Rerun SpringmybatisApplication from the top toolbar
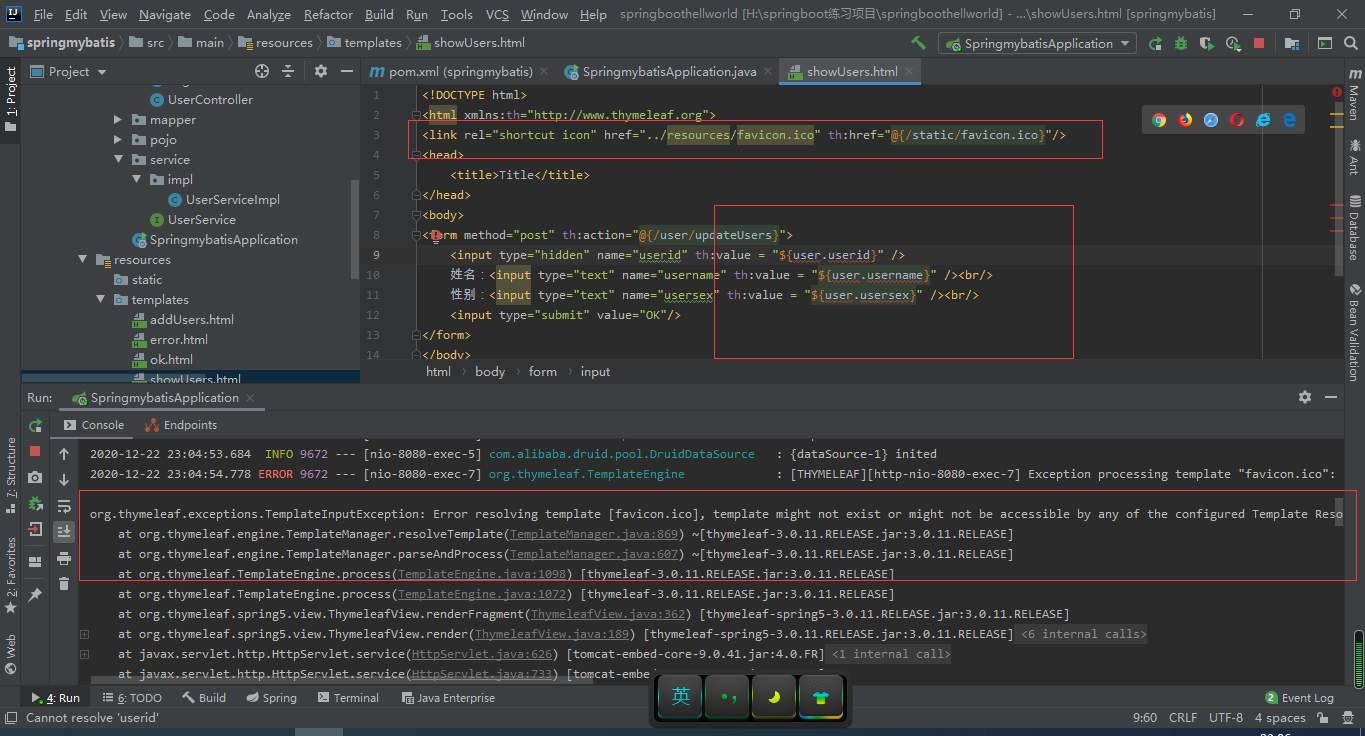The width and height of the screenshot is (1365, 736). [x=1156, y=43]
